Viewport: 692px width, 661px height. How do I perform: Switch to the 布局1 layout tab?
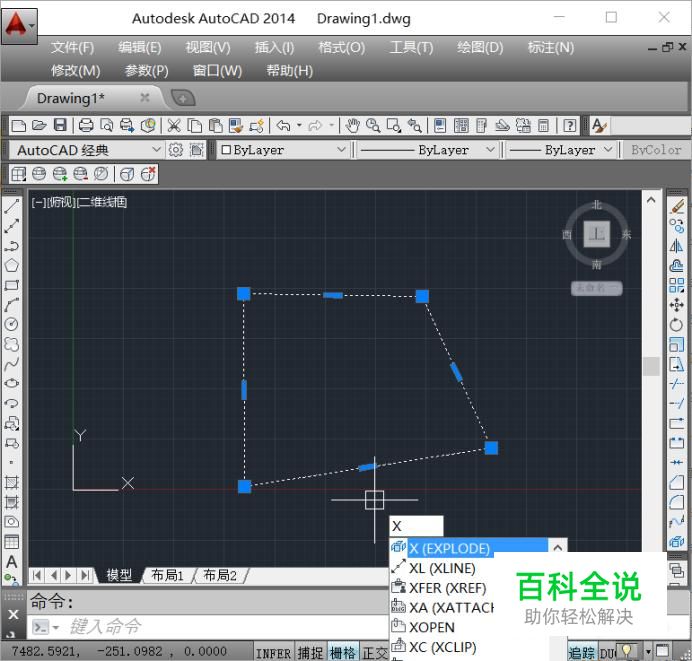coord(167,575)
